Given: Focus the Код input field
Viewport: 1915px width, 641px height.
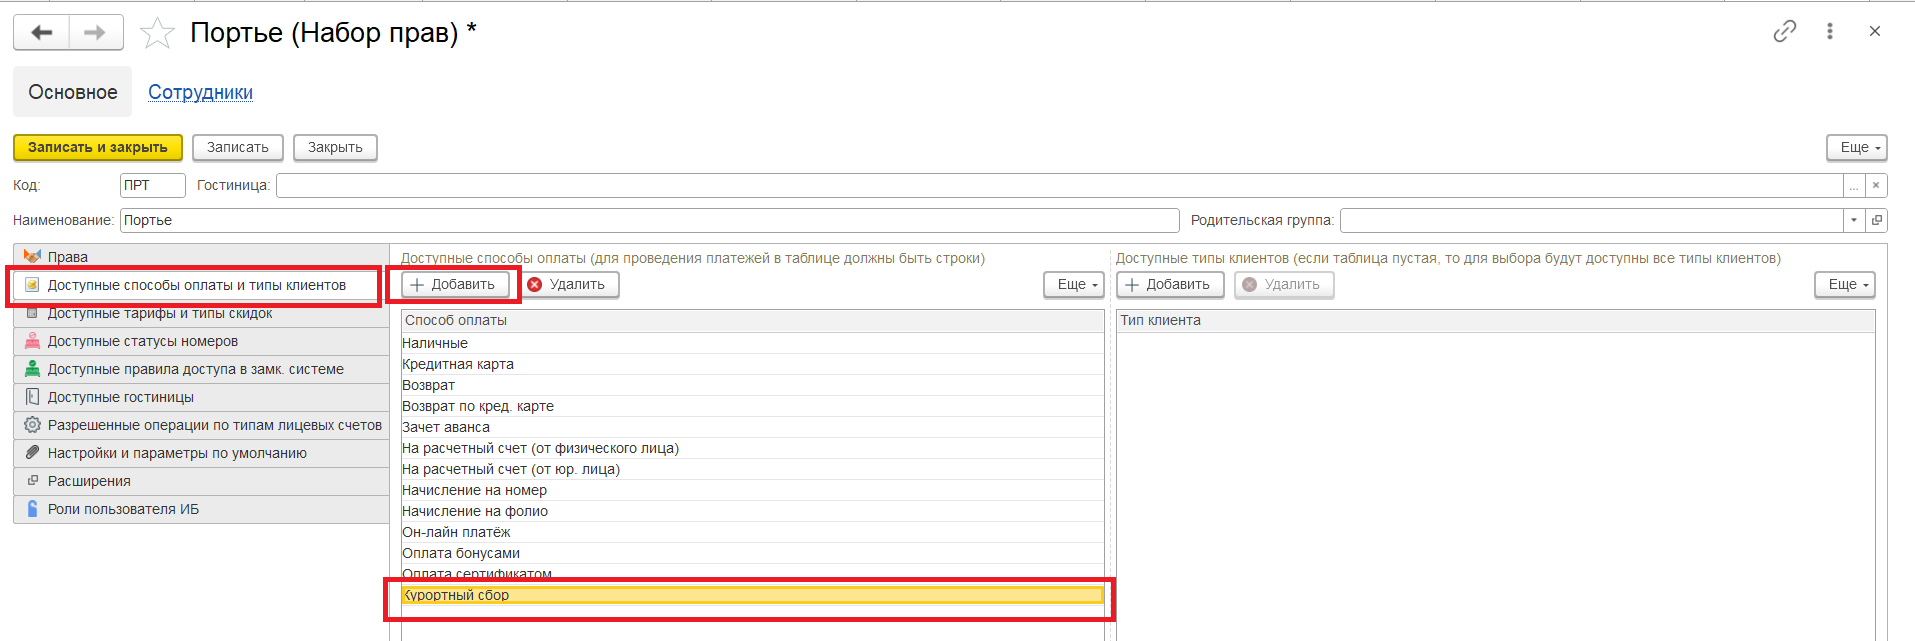Looking at the screenshot, I should click(x=153, y=185).
